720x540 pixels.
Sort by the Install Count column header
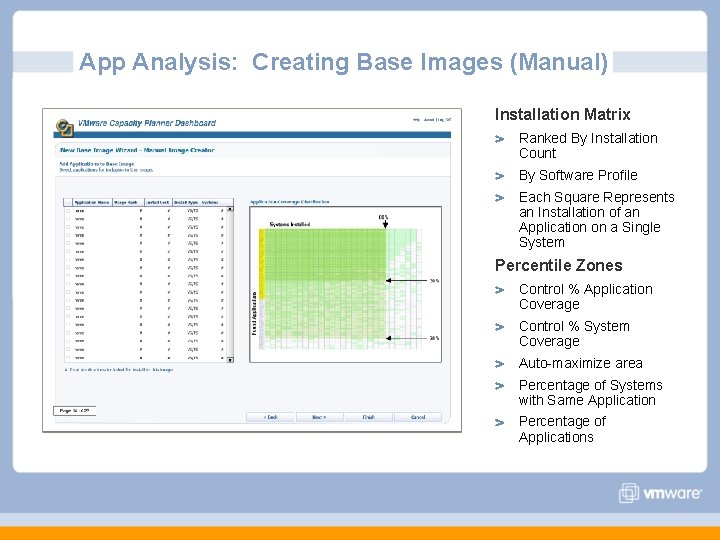pyautogui.click(x=158, y=202)
